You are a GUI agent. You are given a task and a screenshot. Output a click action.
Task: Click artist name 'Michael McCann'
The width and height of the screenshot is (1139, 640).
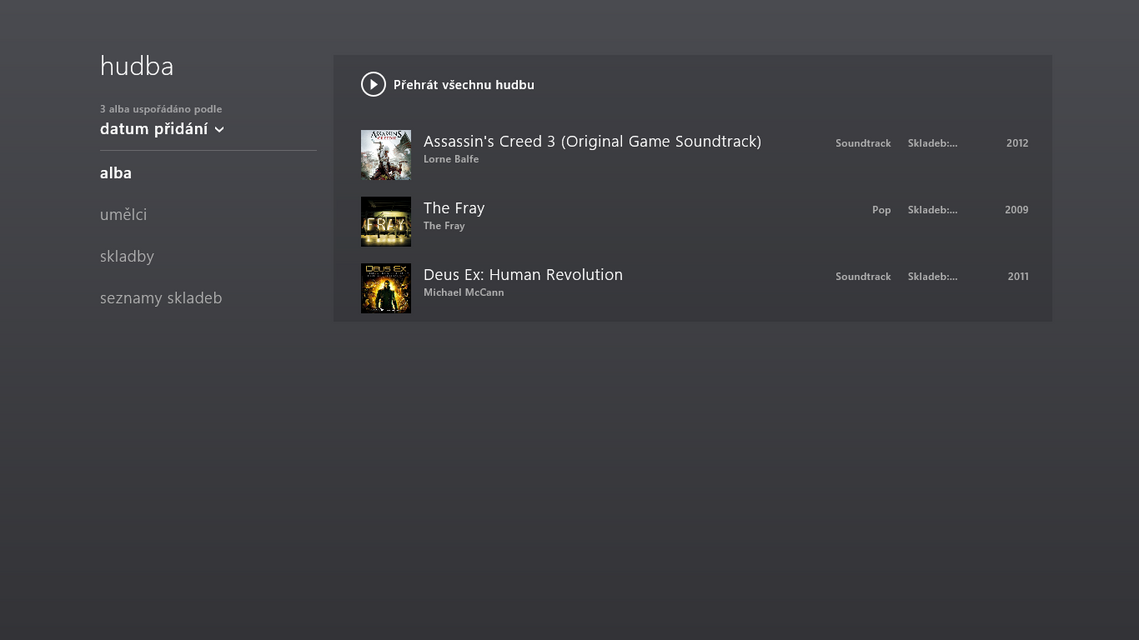[x=463, y=293]
